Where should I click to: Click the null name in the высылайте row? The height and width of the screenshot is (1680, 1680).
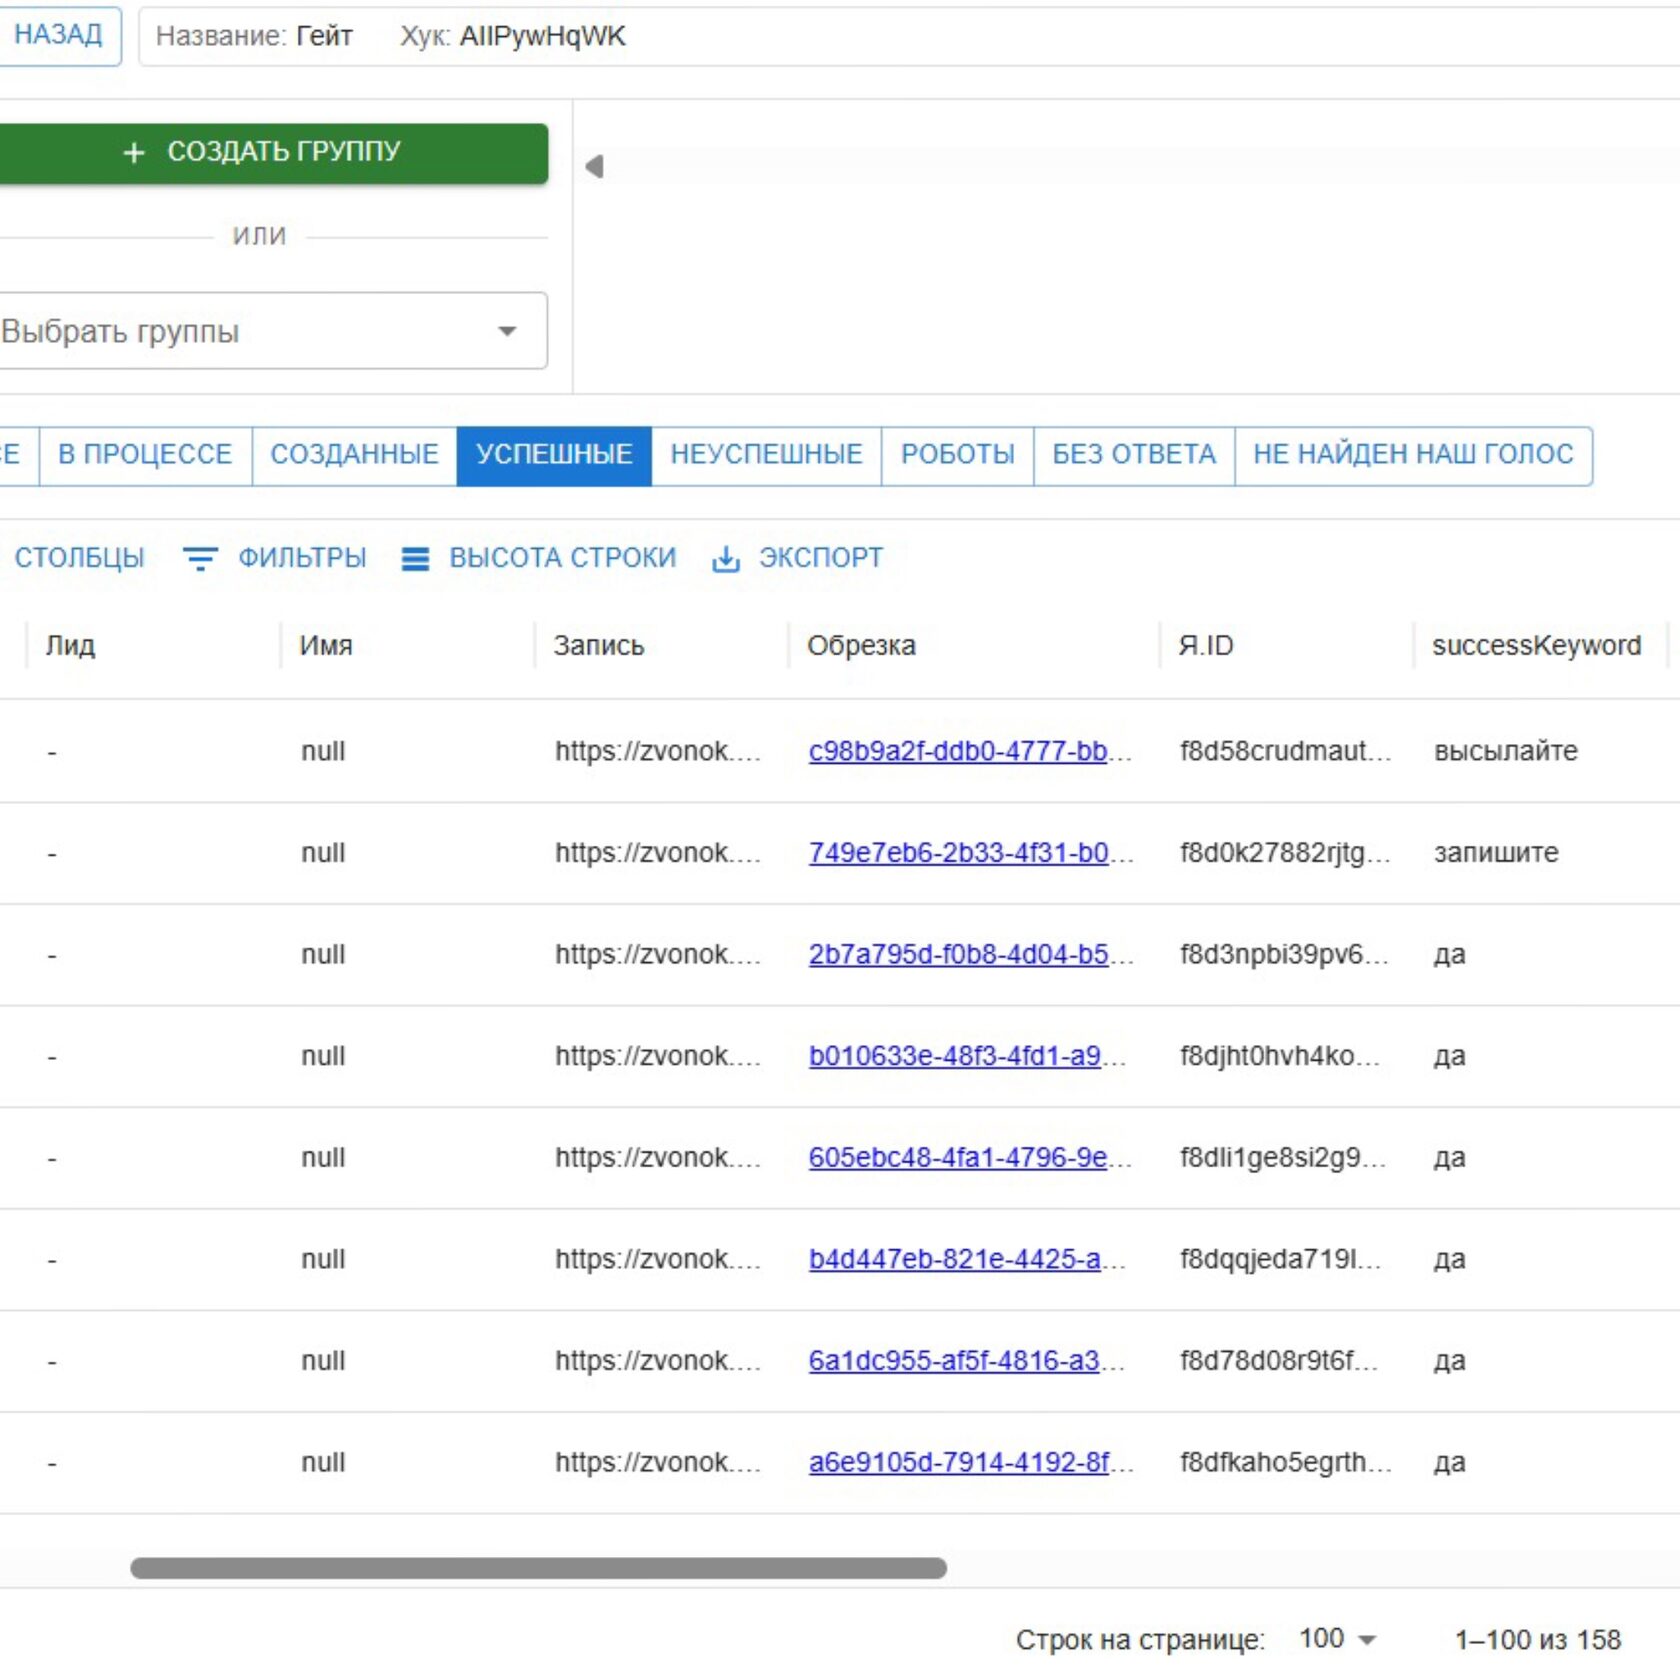323,751
